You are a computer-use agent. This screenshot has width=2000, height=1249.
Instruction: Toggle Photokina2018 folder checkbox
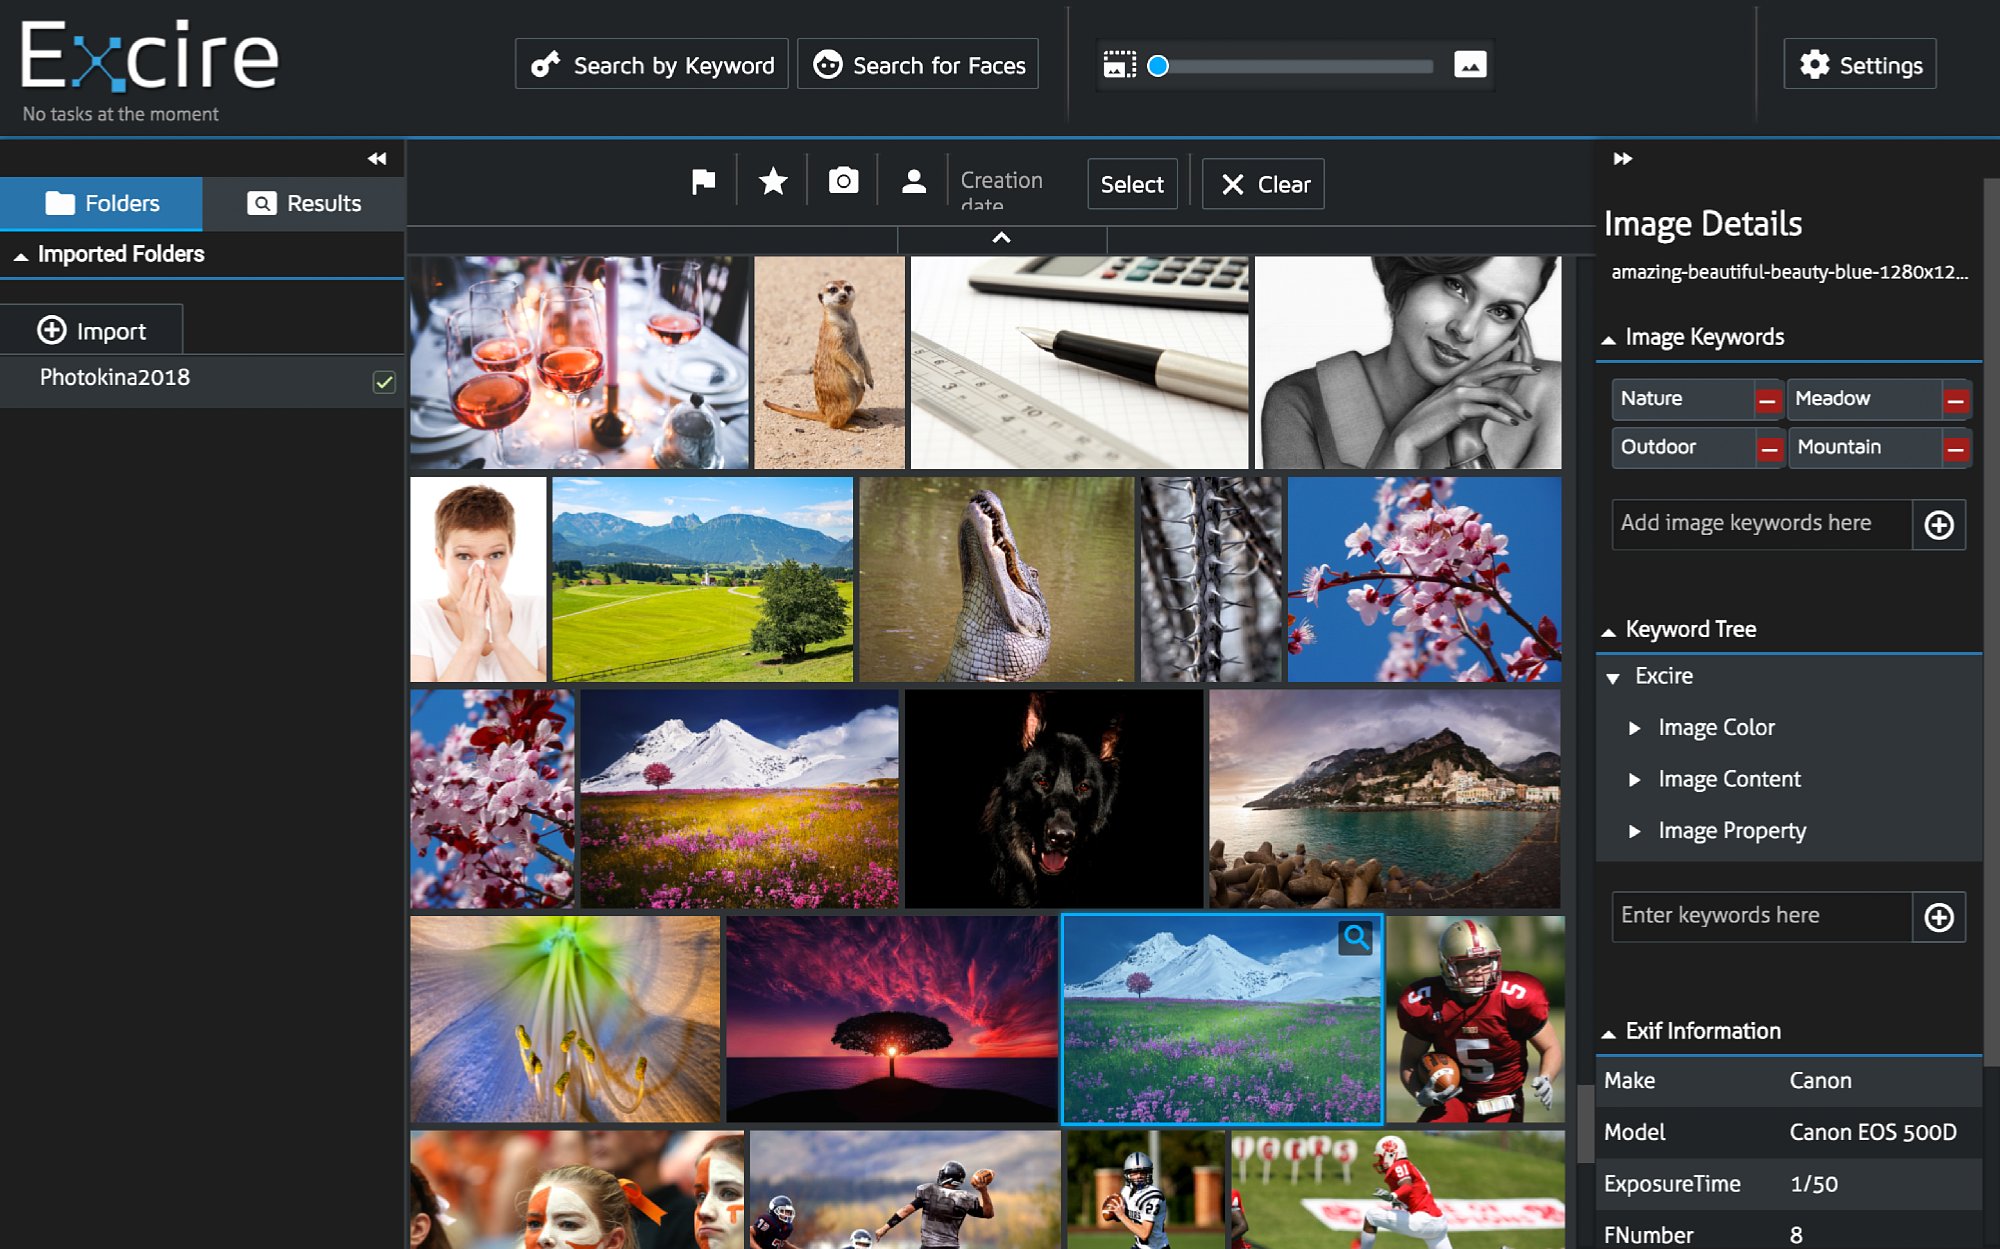384,381
